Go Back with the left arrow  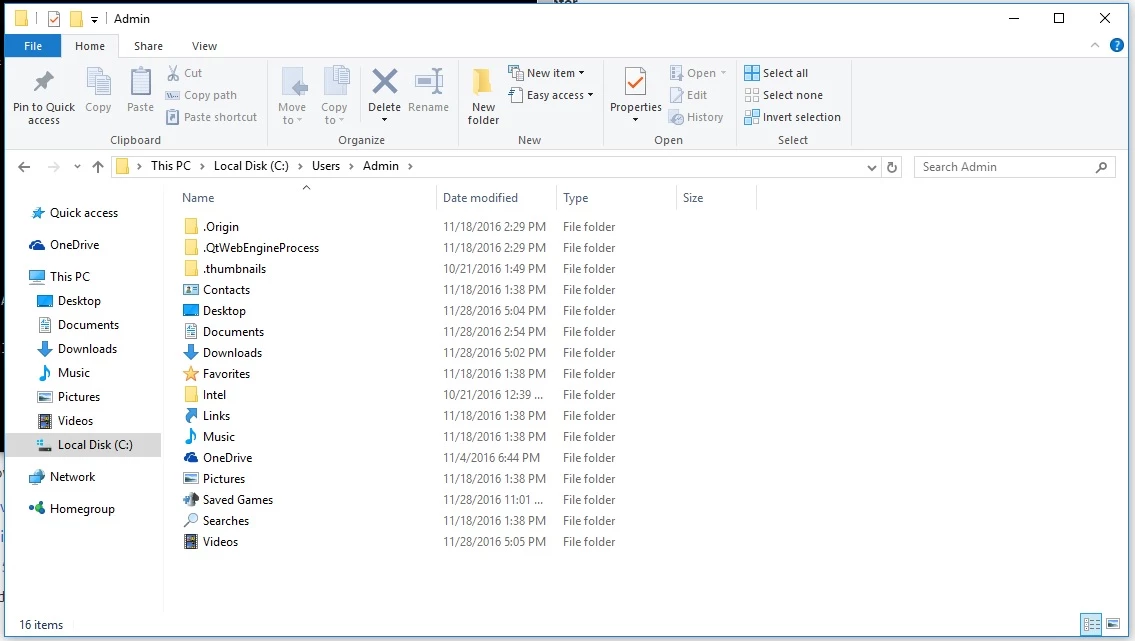(24, 167)
